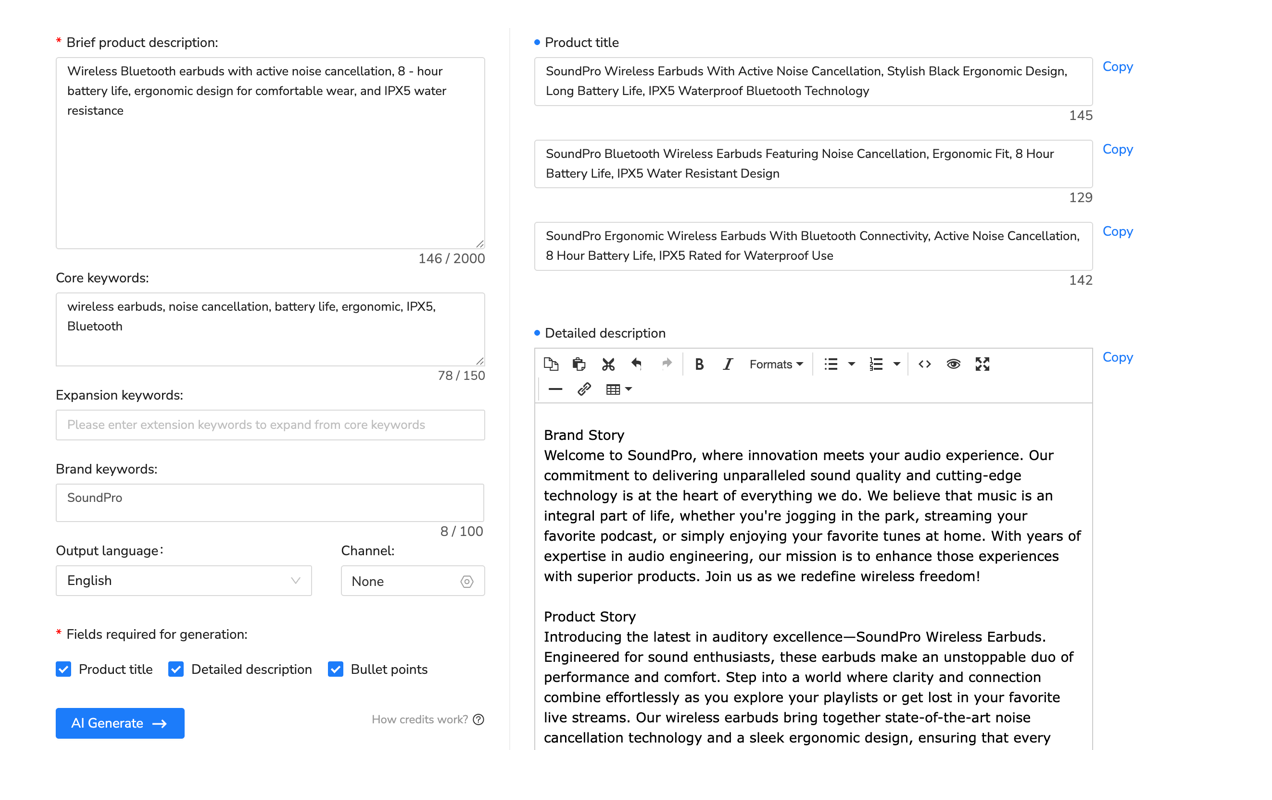The width and height of the screenshot is (1272, 800).
Task: Open the Formats dropdown
Action: pos(776,364)
